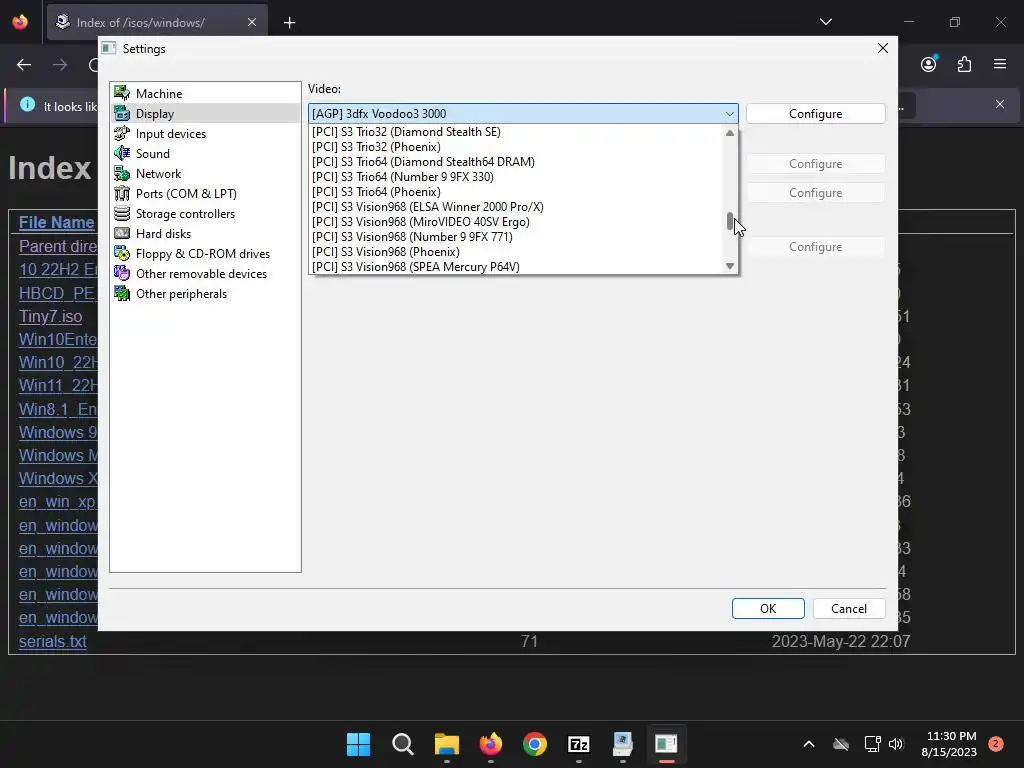The height and width of the screenshot is (768, 1024).
Task: Select the Machine settings category
Action: (205, 93)
